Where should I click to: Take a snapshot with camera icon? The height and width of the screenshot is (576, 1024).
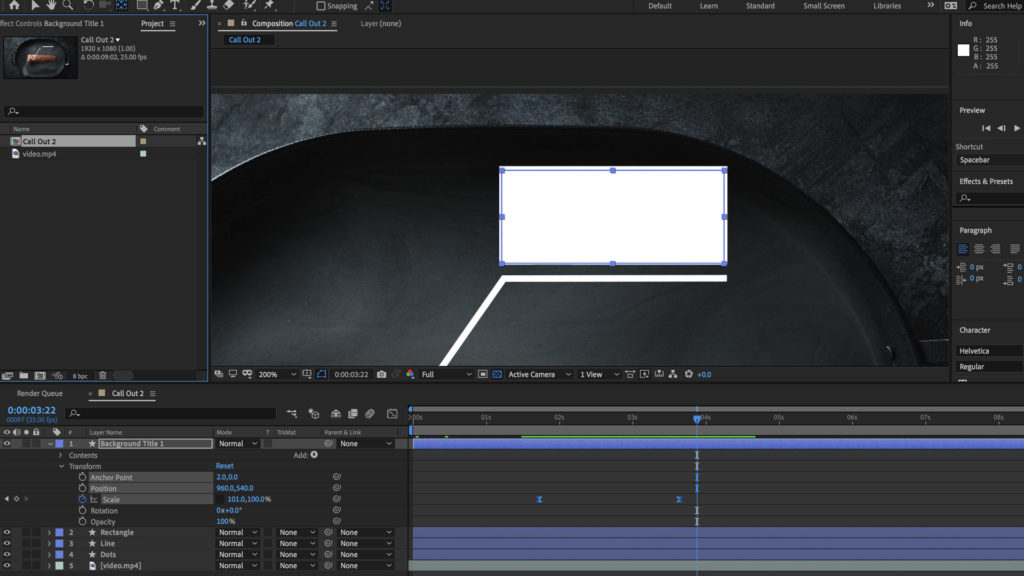tap(381, 374)
